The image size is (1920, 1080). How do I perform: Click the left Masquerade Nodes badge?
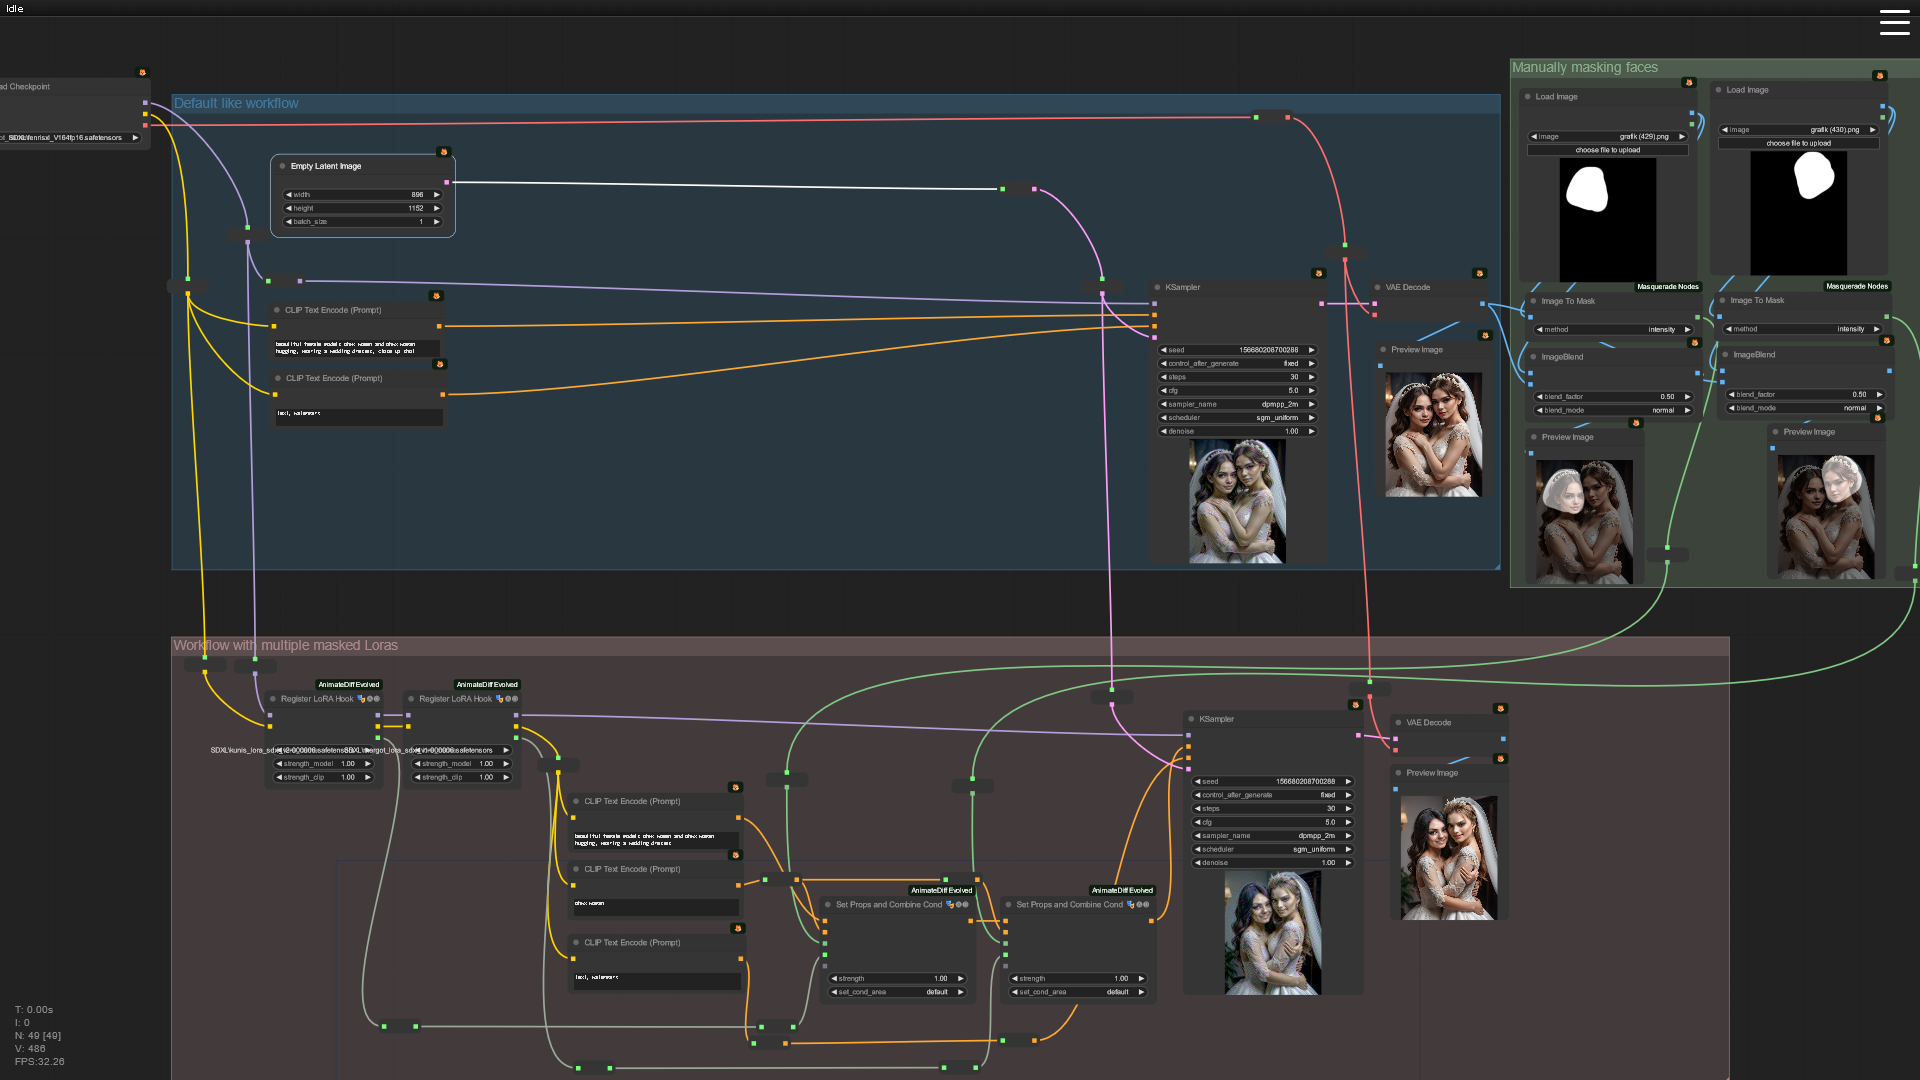(x=1667, y=287)
